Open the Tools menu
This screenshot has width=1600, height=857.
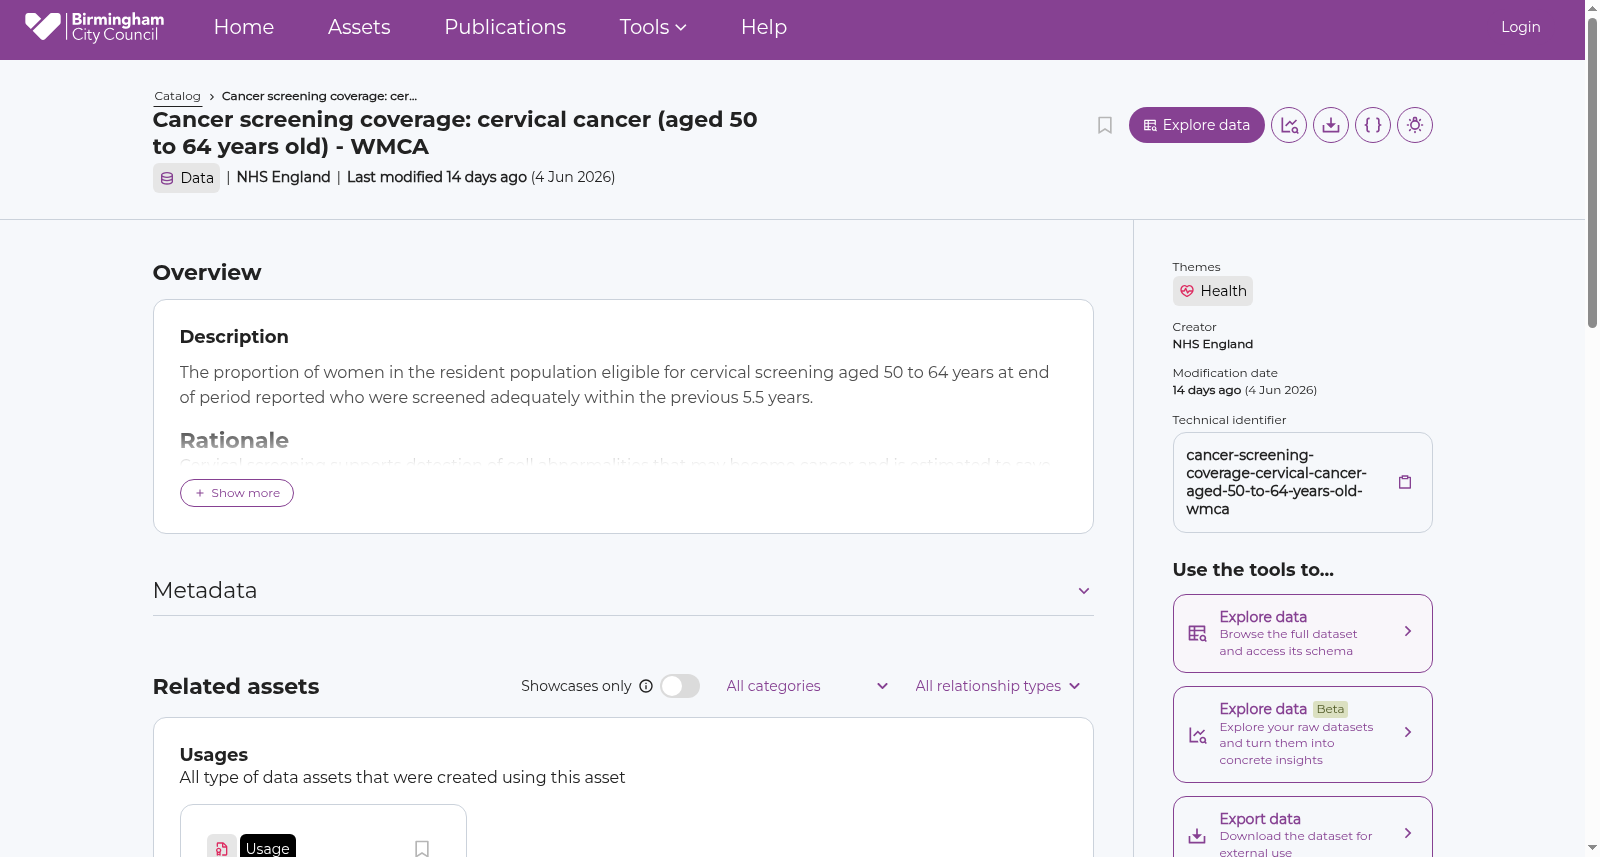[x=653, y=27]
